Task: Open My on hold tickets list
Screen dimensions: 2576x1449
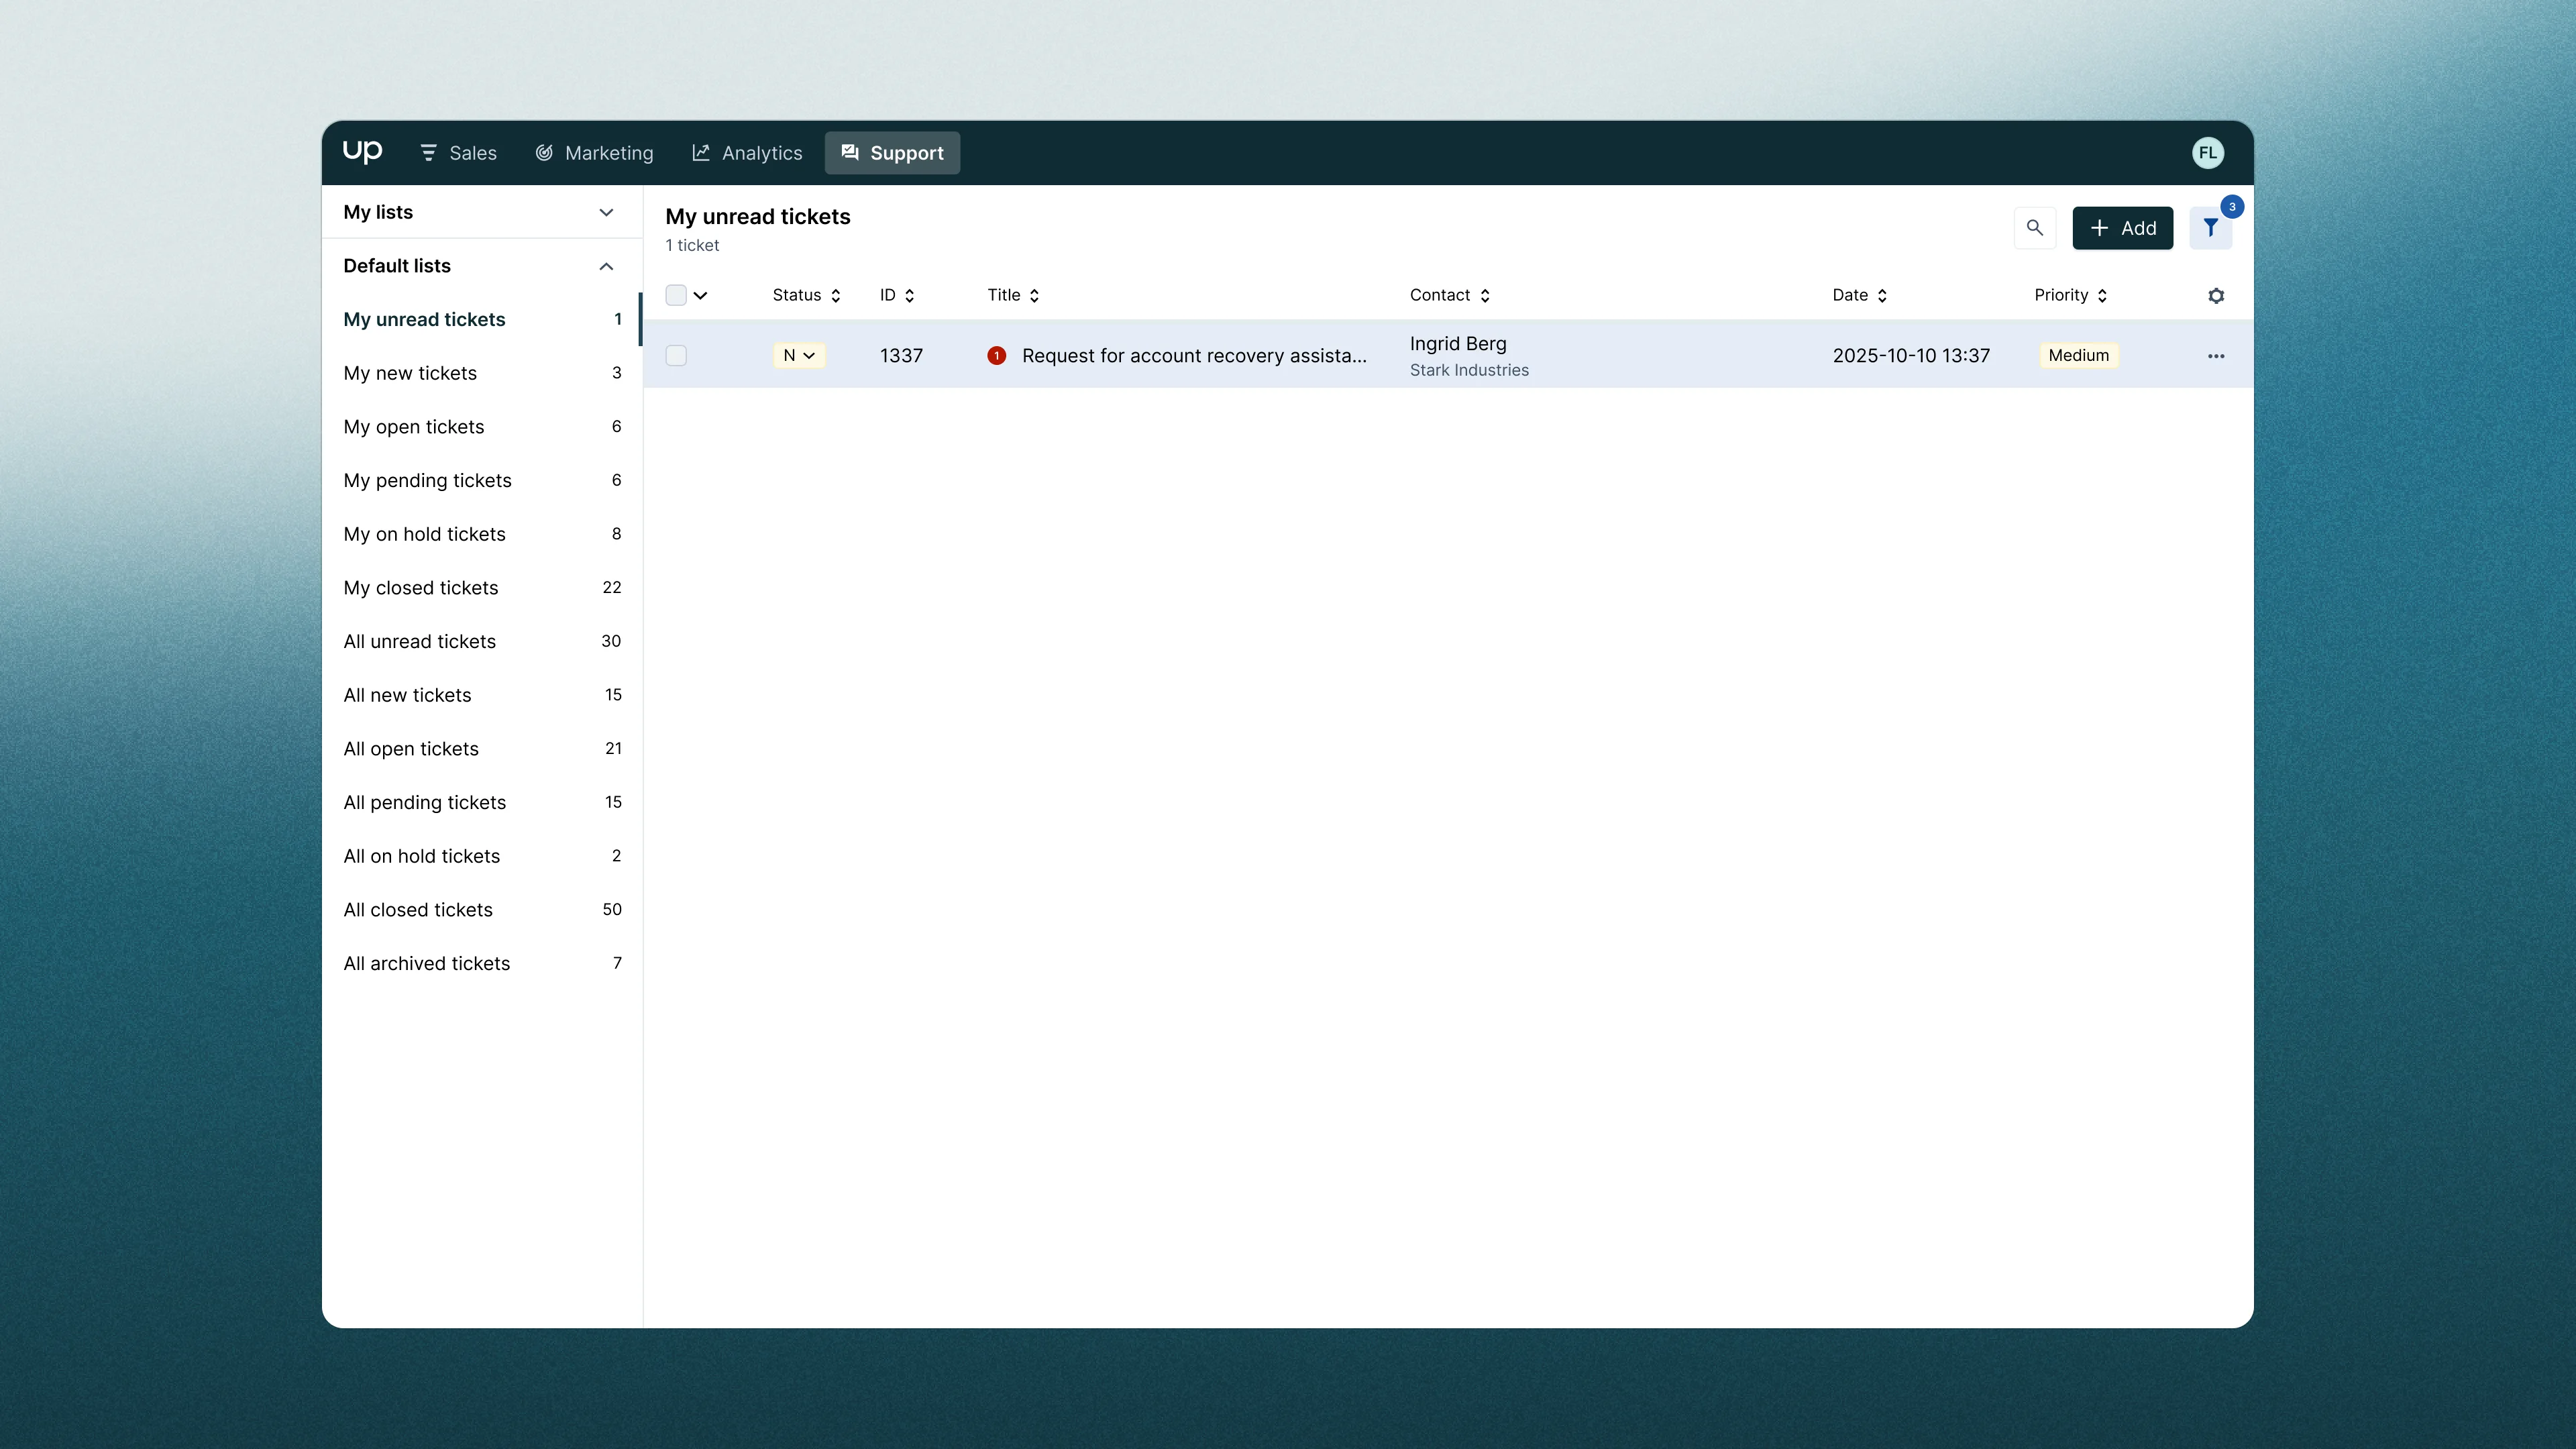Action: [481, 534]
